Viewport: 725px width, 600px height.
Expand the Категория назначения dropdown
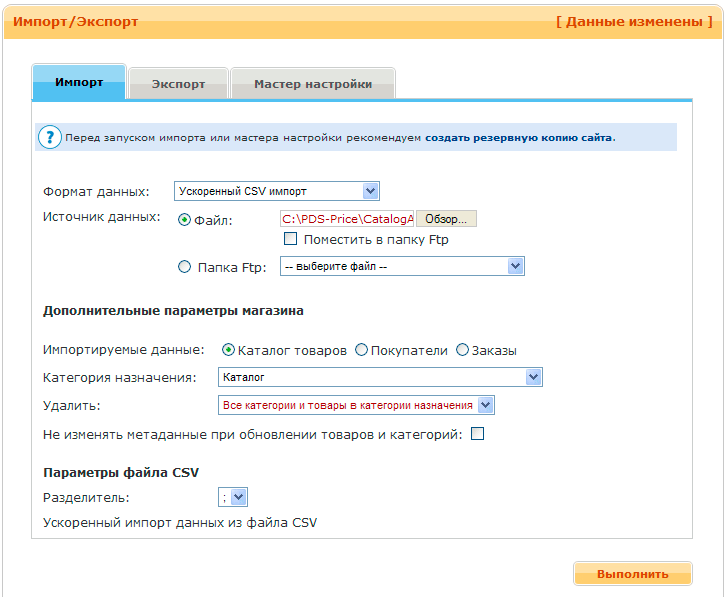click(x=380, y=377)
